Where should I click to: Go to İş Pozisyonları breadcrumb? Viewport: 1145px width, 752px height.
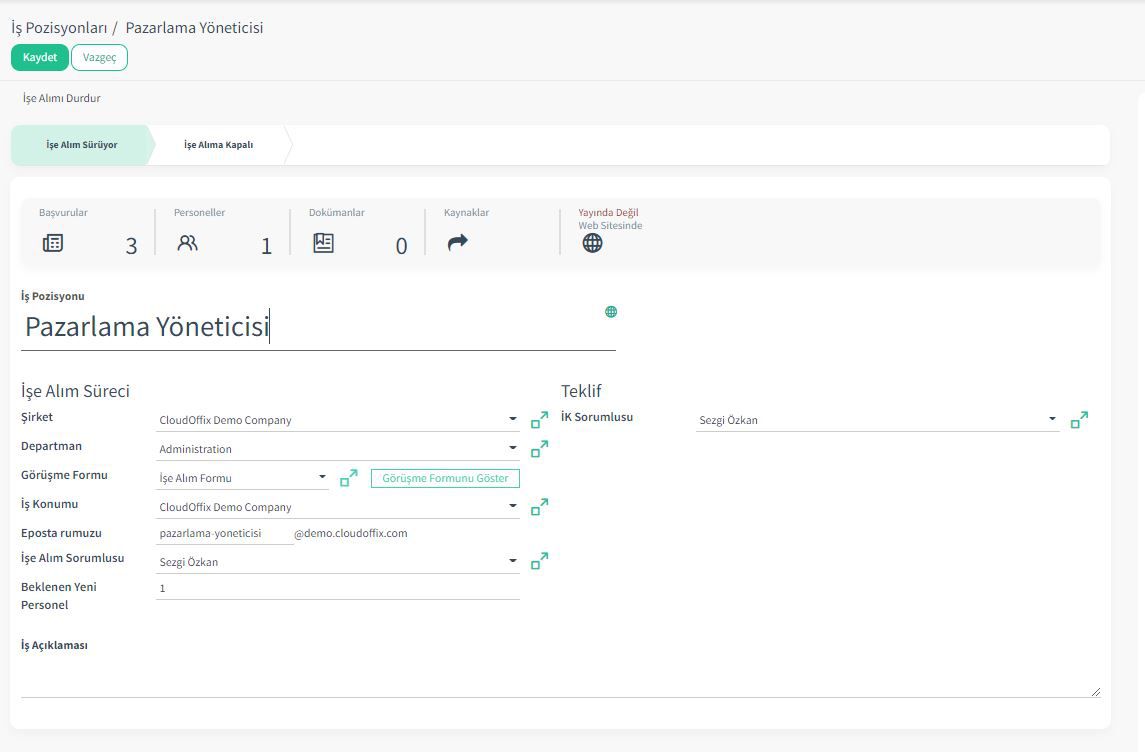pos(59,28)
